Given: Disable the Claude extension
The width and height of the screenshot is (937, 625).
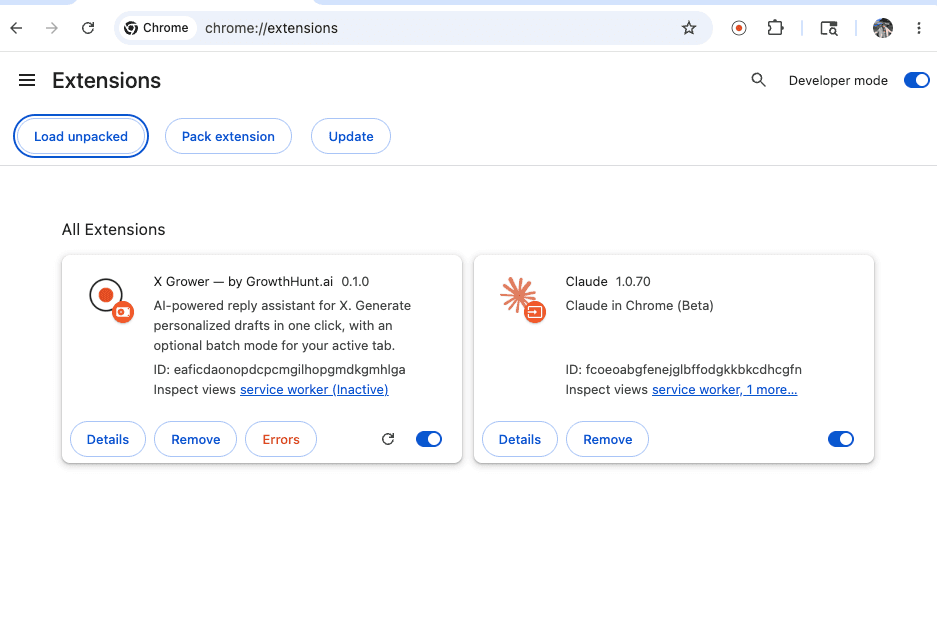Looking at the screenshot, I should tap(841, 439).
